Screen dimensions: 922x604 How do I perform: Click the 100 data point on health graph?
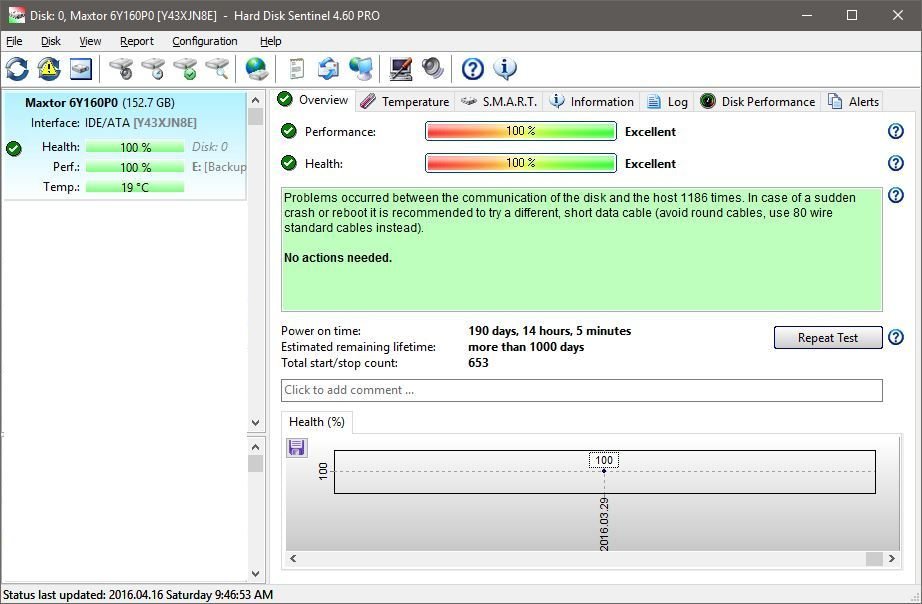coord(604,471)
